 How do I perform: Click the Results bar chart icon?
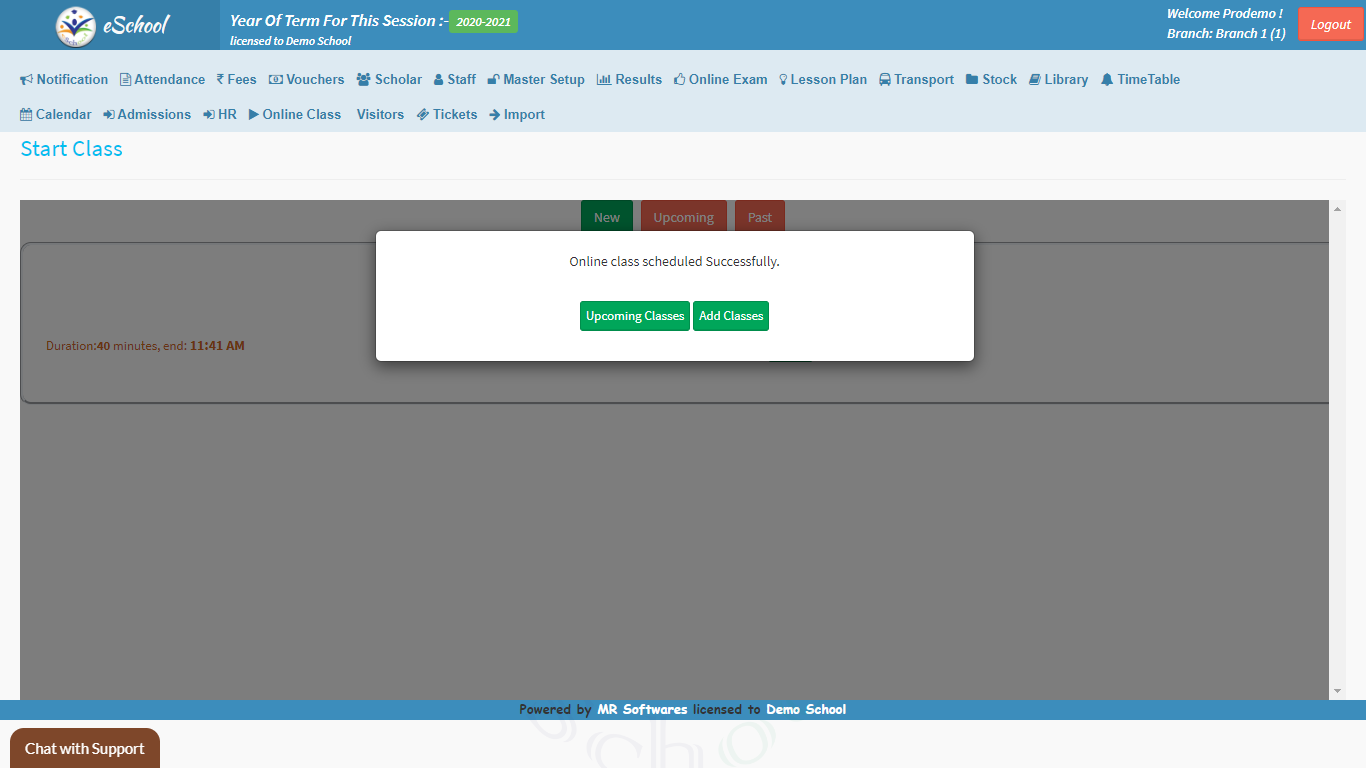click(604, 80)
